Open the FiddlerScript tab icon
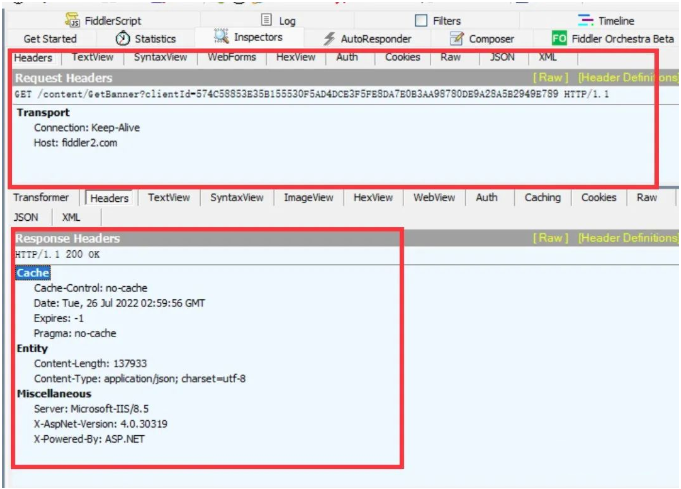Screen dimensions: 681x489 [73, 20]
